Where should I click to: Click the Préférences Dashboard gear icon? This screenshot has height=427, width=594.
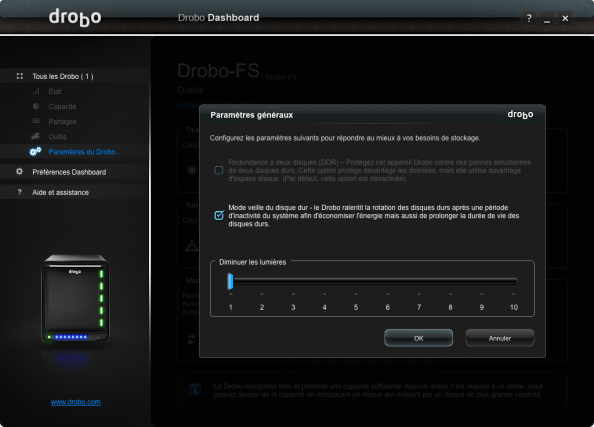click(19, 172)
